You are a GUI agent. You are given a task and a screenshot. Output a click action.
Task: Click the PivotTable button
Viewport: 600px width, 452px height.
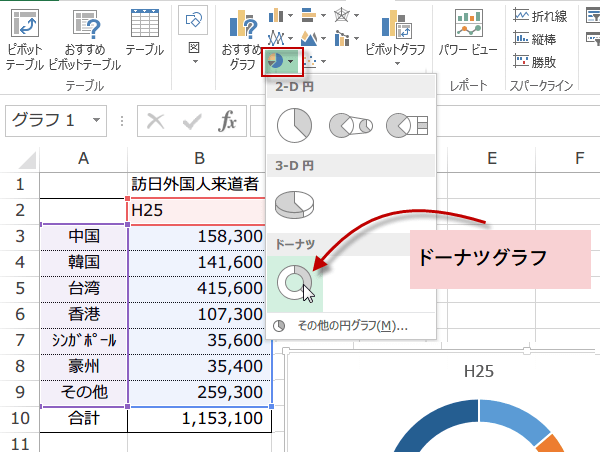[x=24, y=39]
